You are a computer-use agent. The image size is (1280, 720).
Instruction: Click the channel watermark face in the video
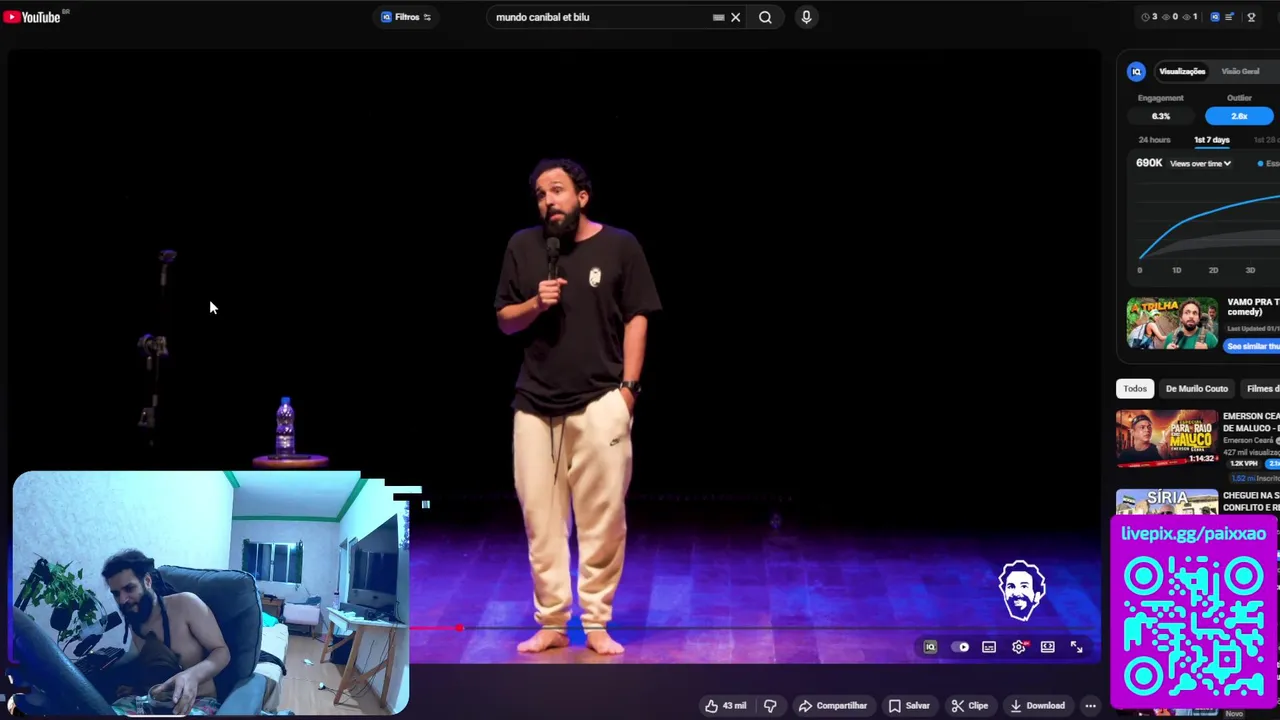pyautogui.click(x=1021, y=590)
